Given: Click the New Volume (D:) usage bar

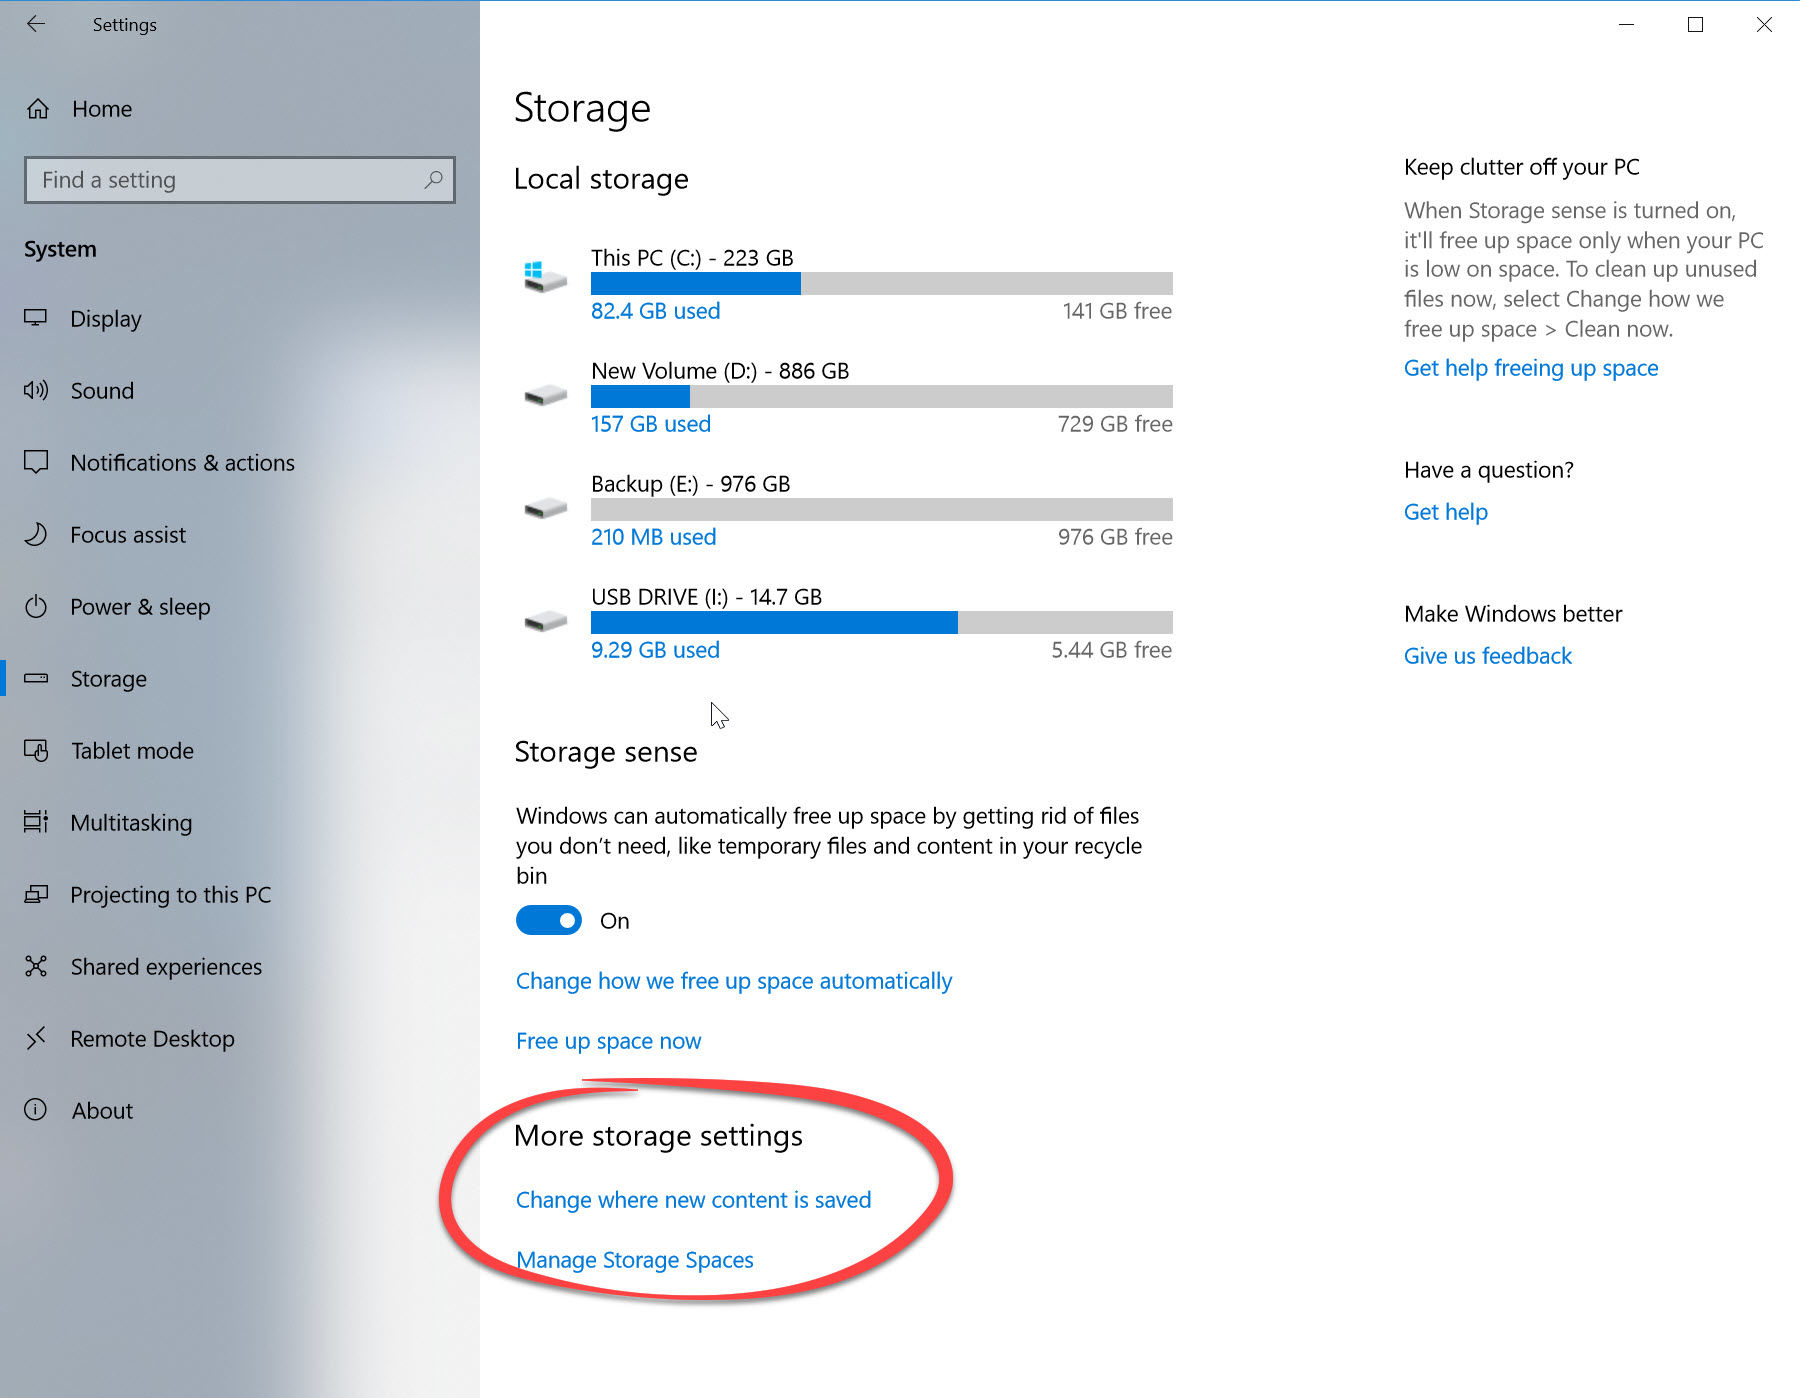Looking at the screenshot, I should coord(882,396).
